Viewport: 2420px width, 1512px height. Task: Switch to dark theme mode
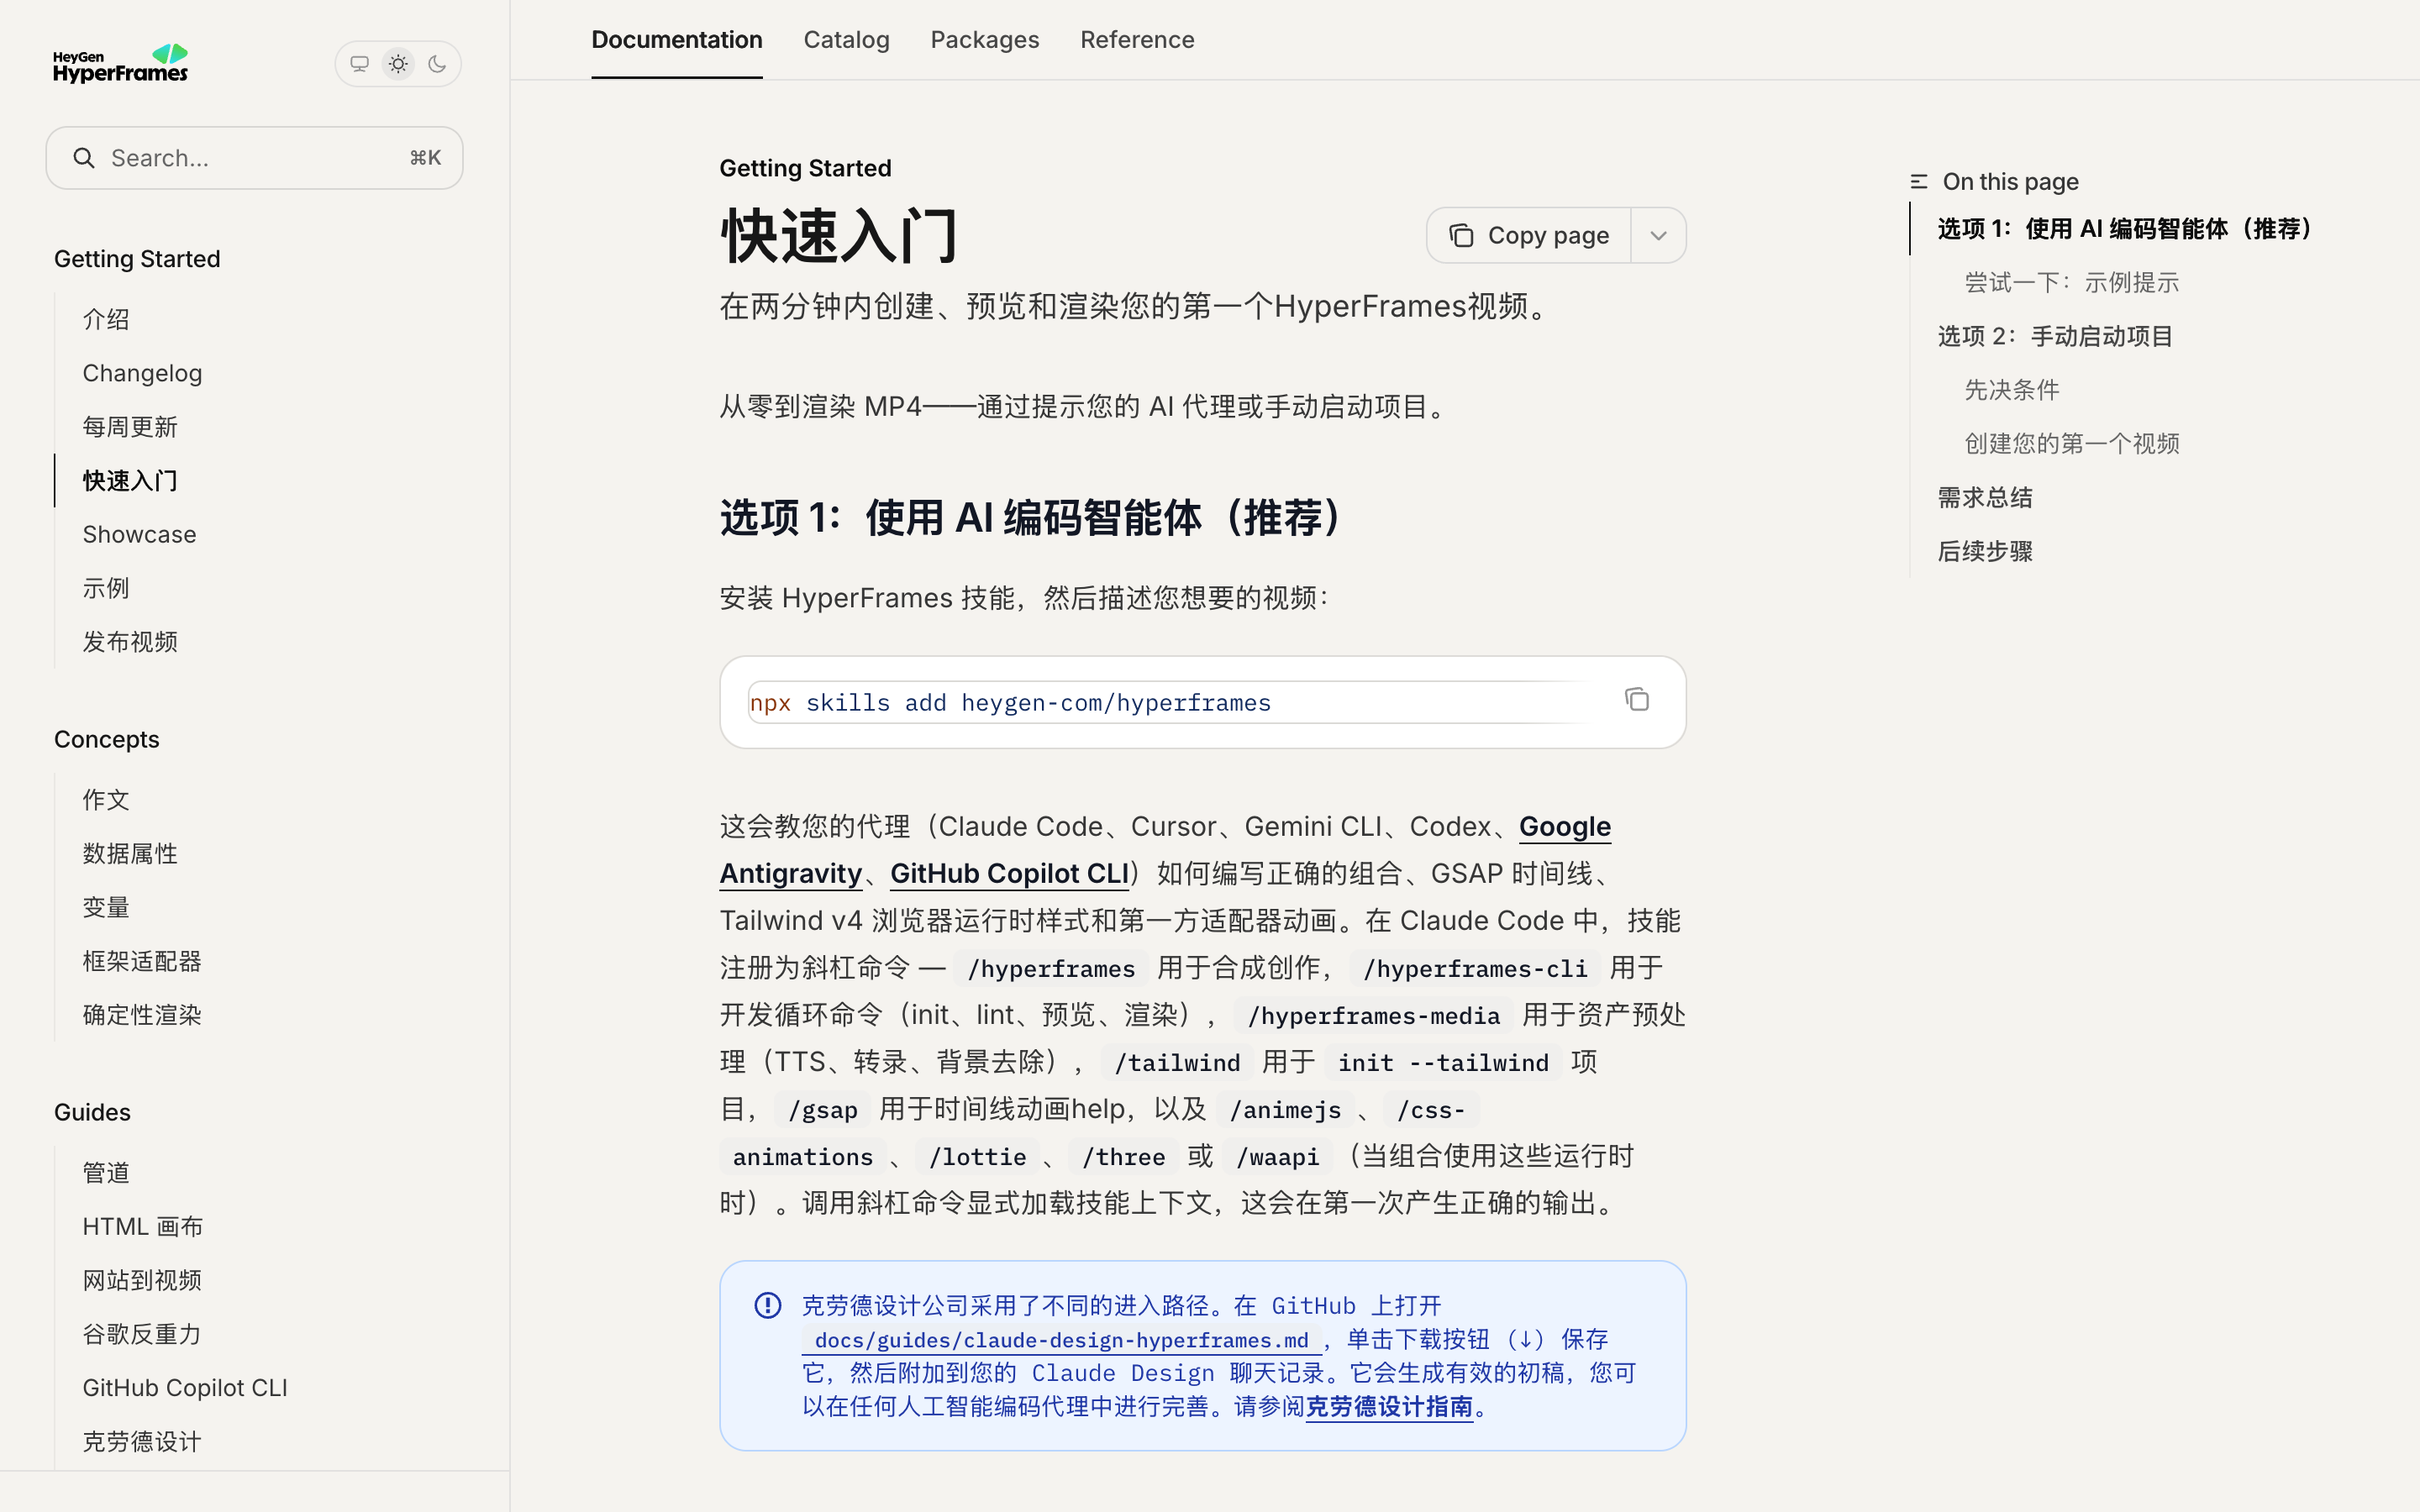click(437, 64)
